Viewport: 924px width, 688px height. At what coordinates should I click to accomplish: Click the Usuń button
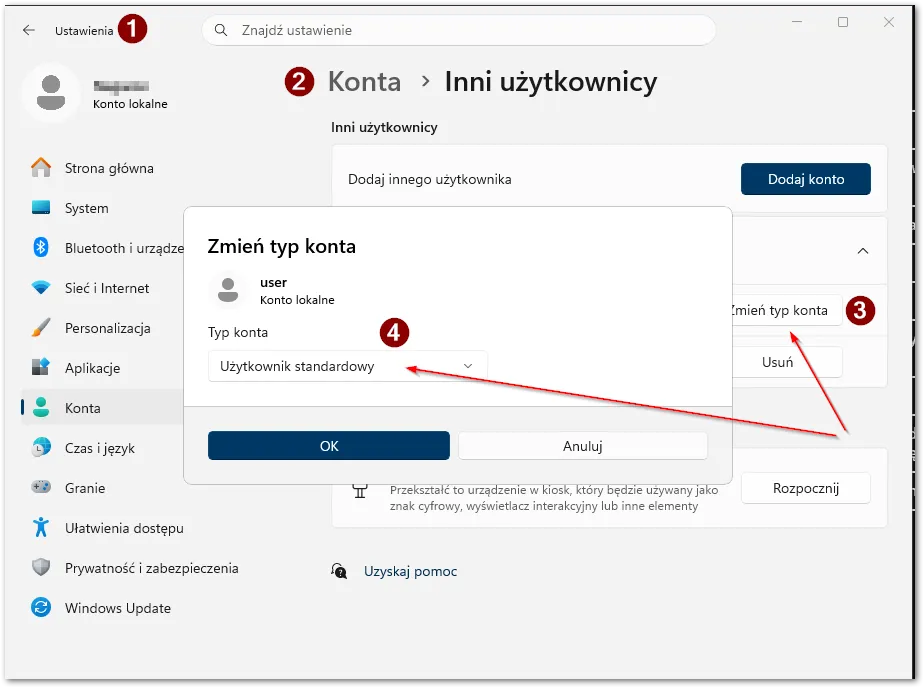coord(786,362)
